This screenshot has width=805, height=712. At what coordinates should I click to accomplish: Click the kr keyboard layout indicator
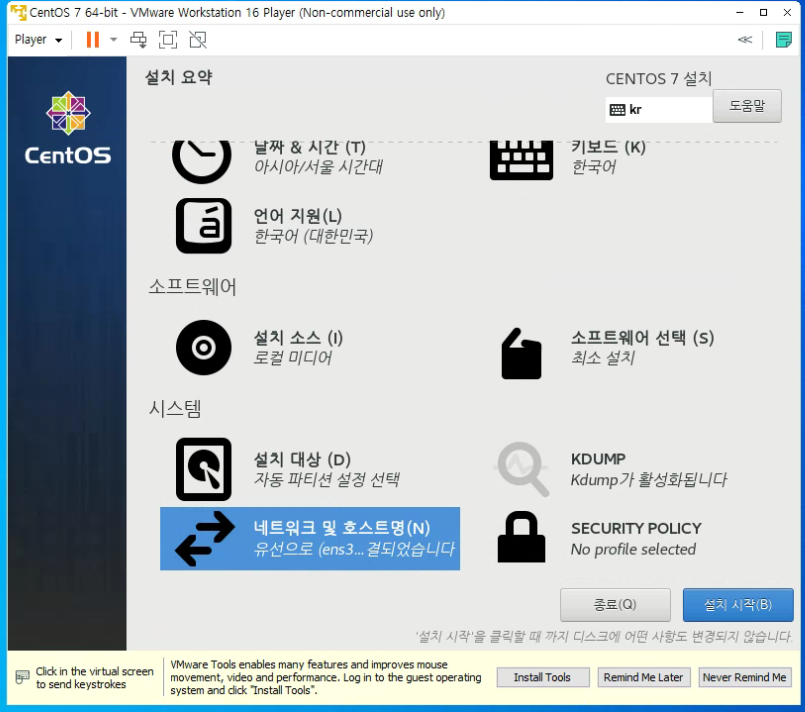(658, 109)
